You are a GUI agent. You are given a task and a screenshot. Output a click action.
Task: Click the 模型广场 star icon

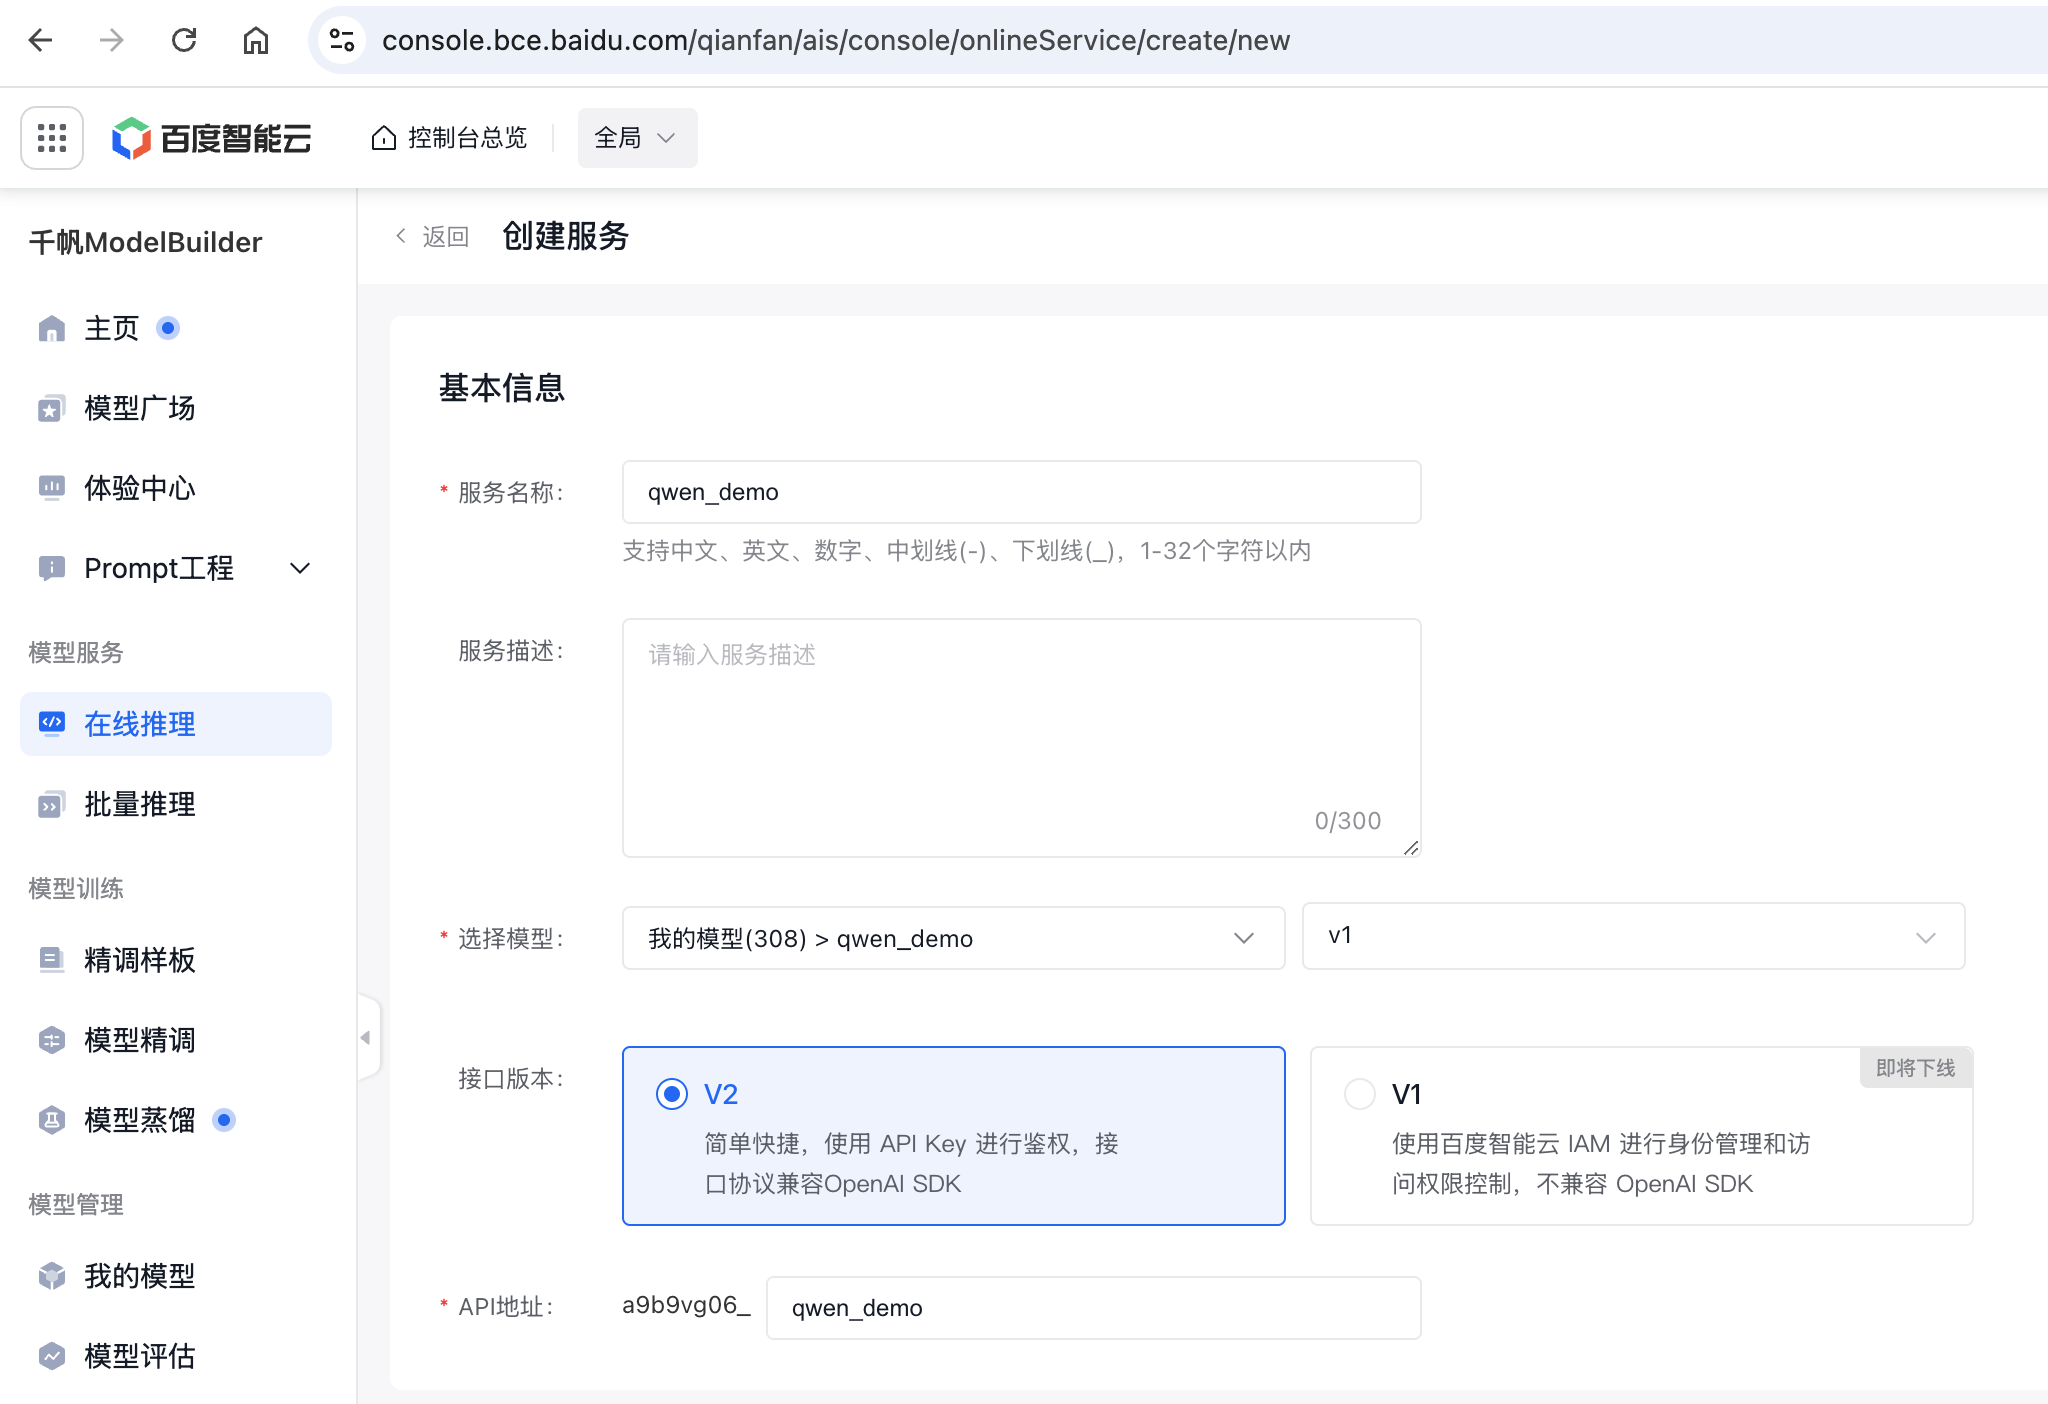pos(51,408)
